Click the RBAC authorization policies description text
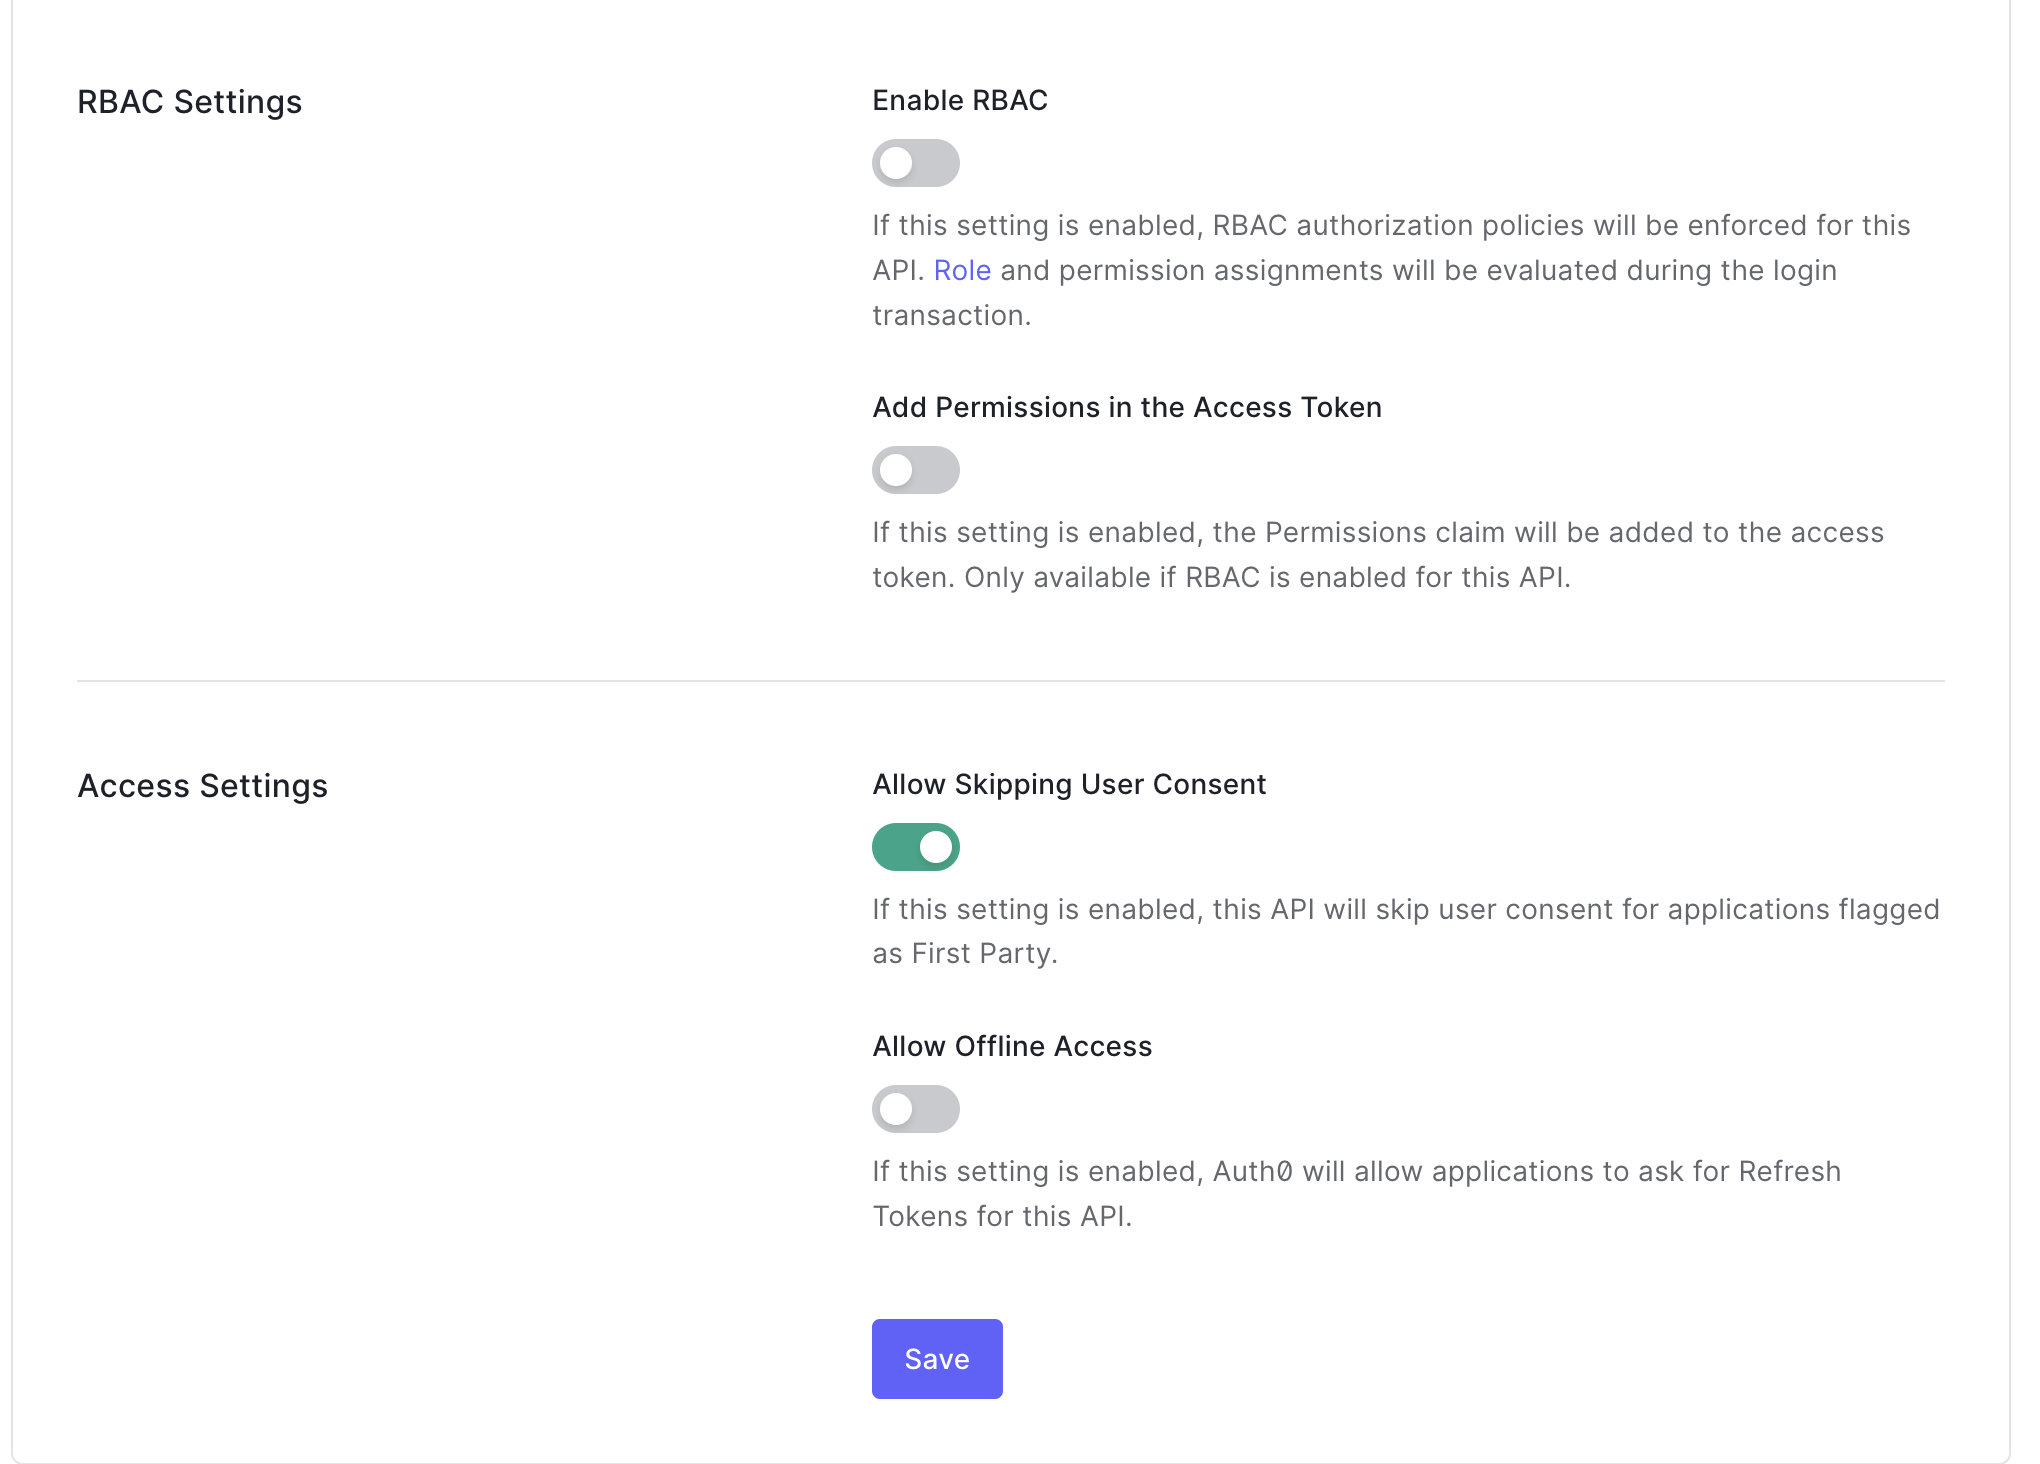This screenshot has height=1464, width=2040. tap(1390, 226)
